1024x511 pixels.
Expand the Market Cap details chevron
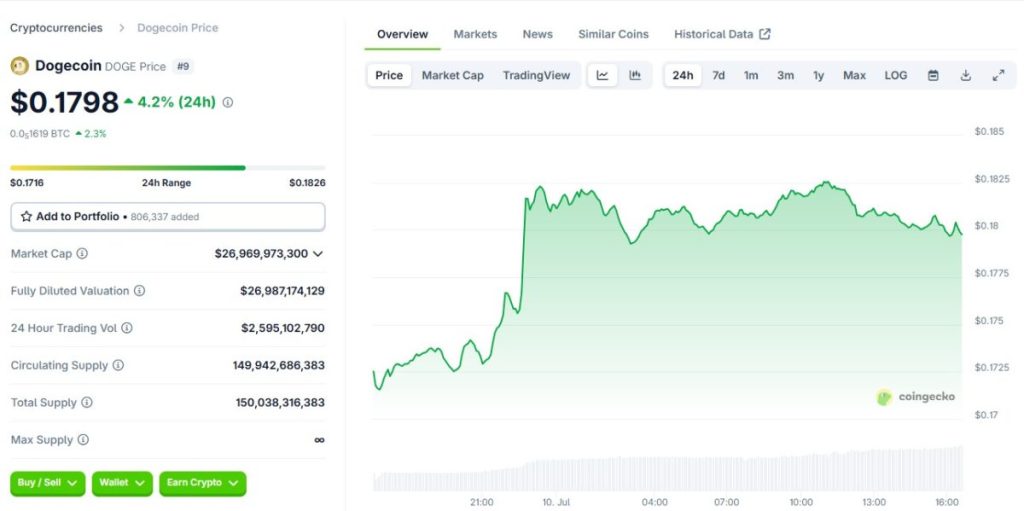(x=318, y=254)
